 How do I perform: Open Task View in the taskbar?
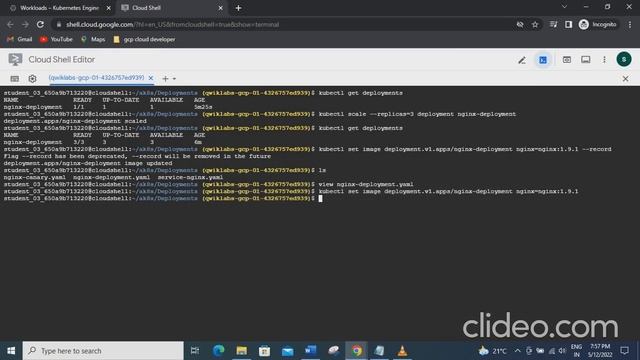[x=195, y=351]
